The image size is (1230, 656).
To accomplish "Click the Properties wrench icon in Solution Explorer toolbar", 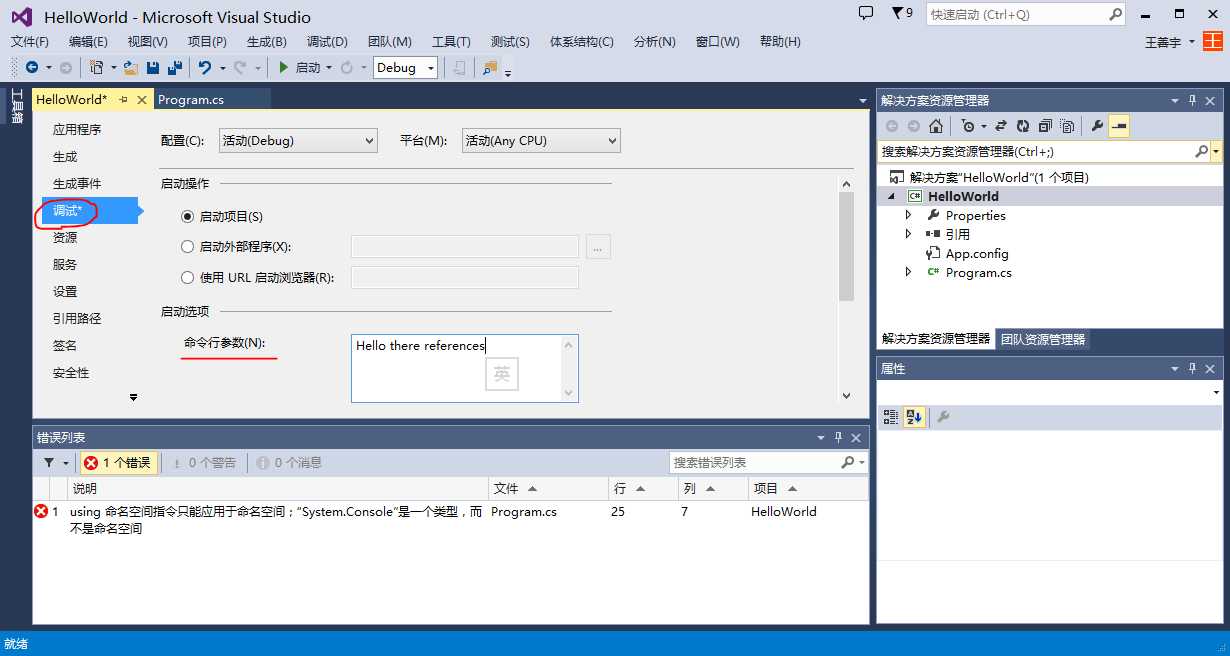I will 1097,126.
